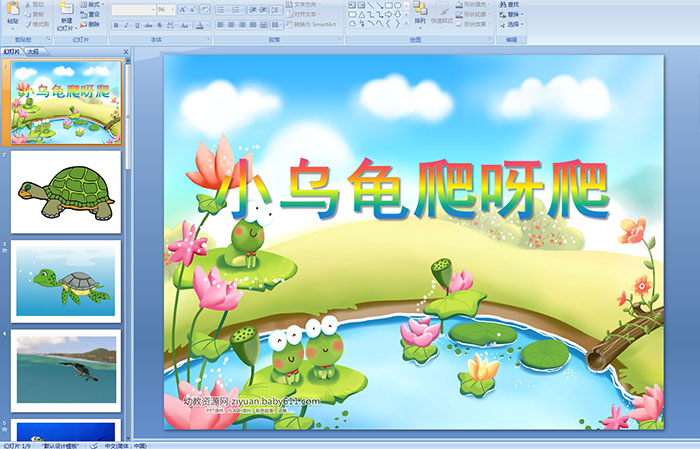
Task: Click the spell check status bar icon
Action: [x=94, y=445]
